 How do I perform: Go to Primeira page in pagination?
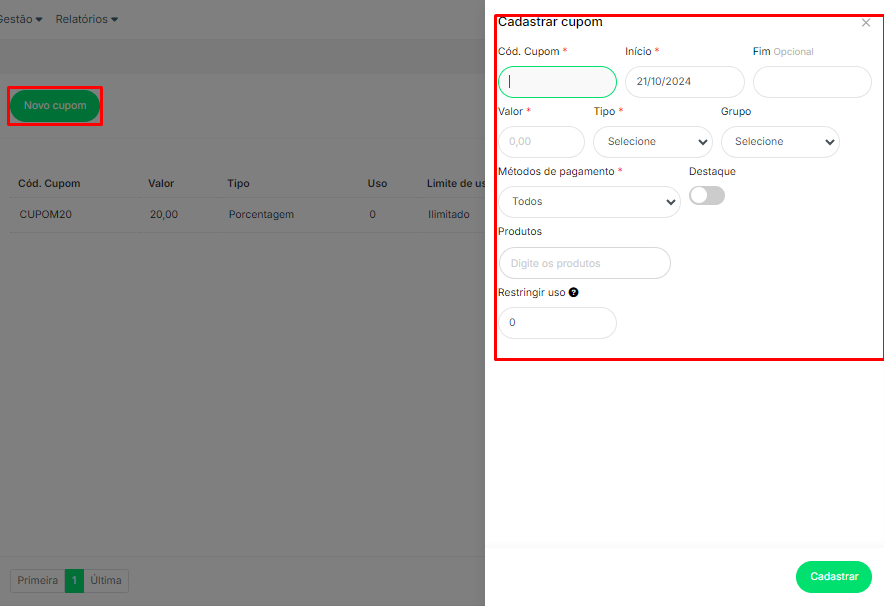click(x=37, y=581)
